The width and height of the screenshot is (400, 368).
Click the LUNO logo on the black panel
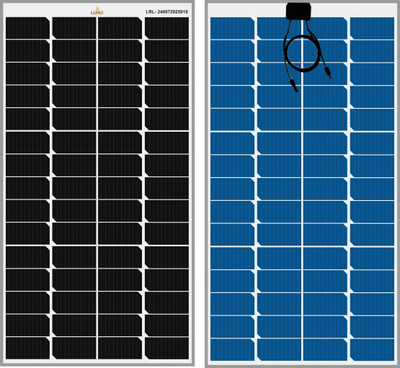[x=97, y=11]
